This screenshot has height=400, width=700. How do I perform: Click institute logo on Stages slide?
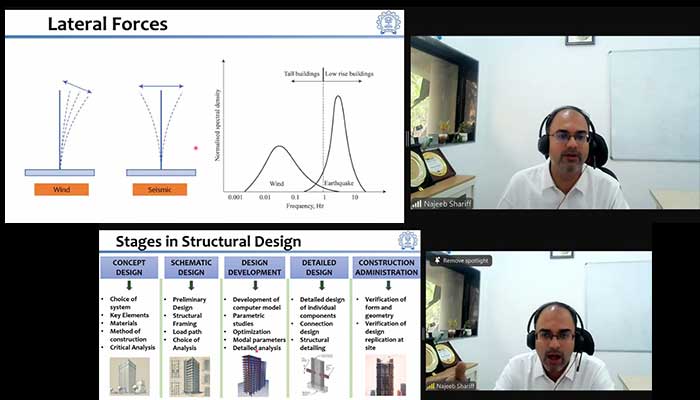click(x=407, y=242)
